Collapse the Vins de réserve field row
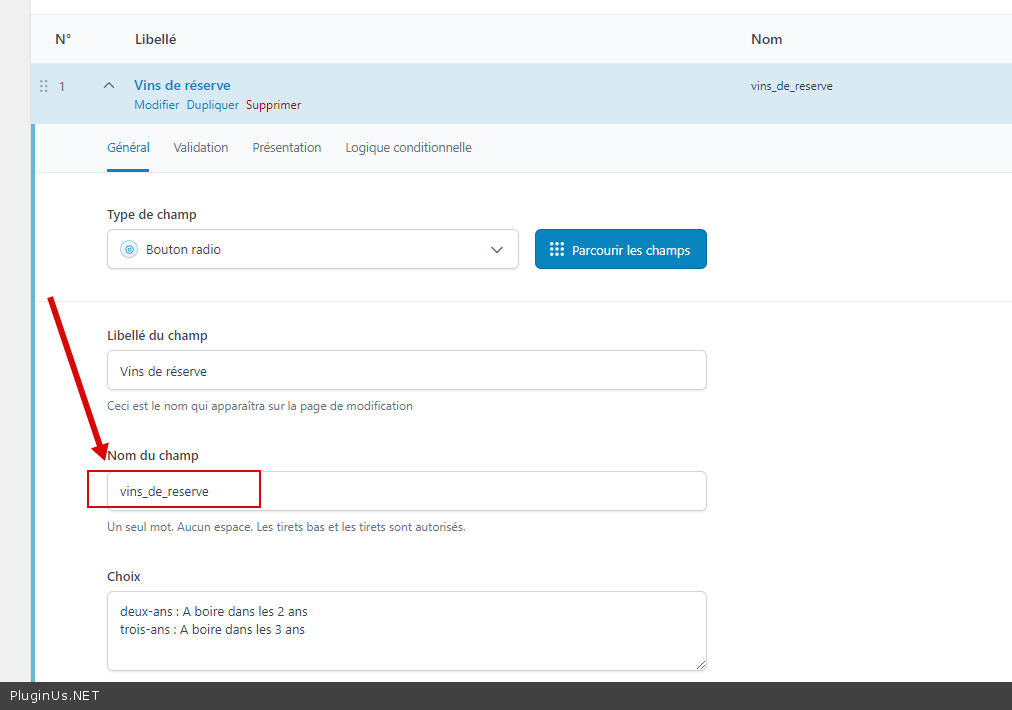 tap(109, 86)
